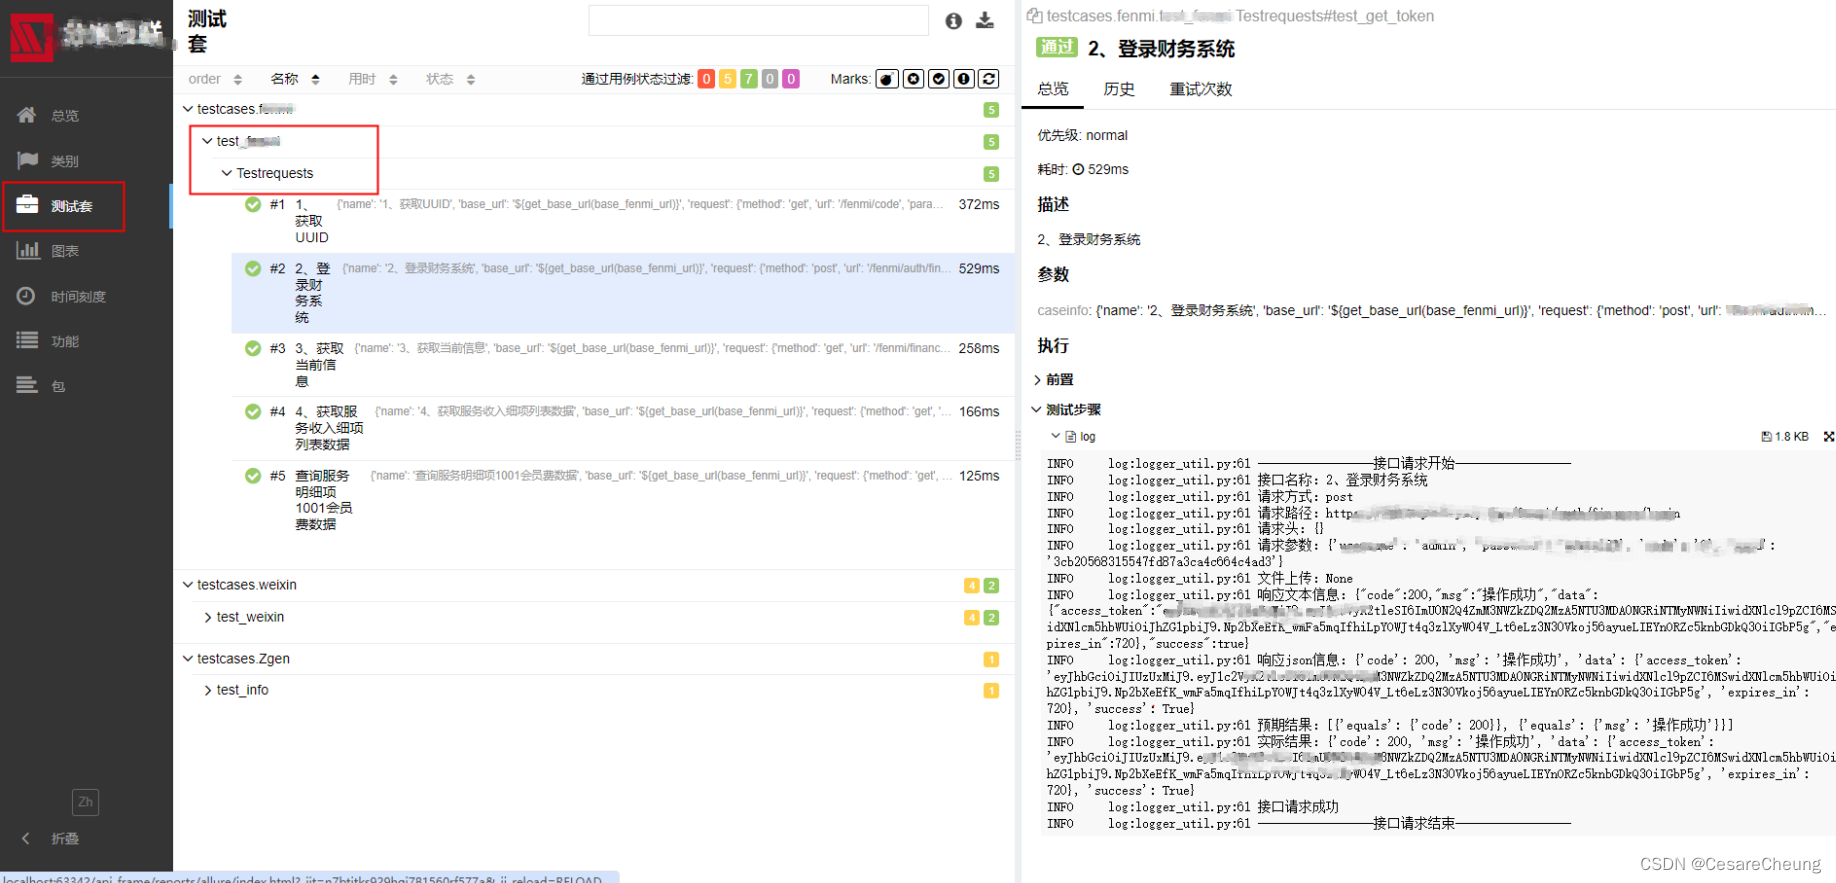Click yellow 1 badge on testcases.Zgen row
Screen dimensions: 1836x883
point(991,660)
